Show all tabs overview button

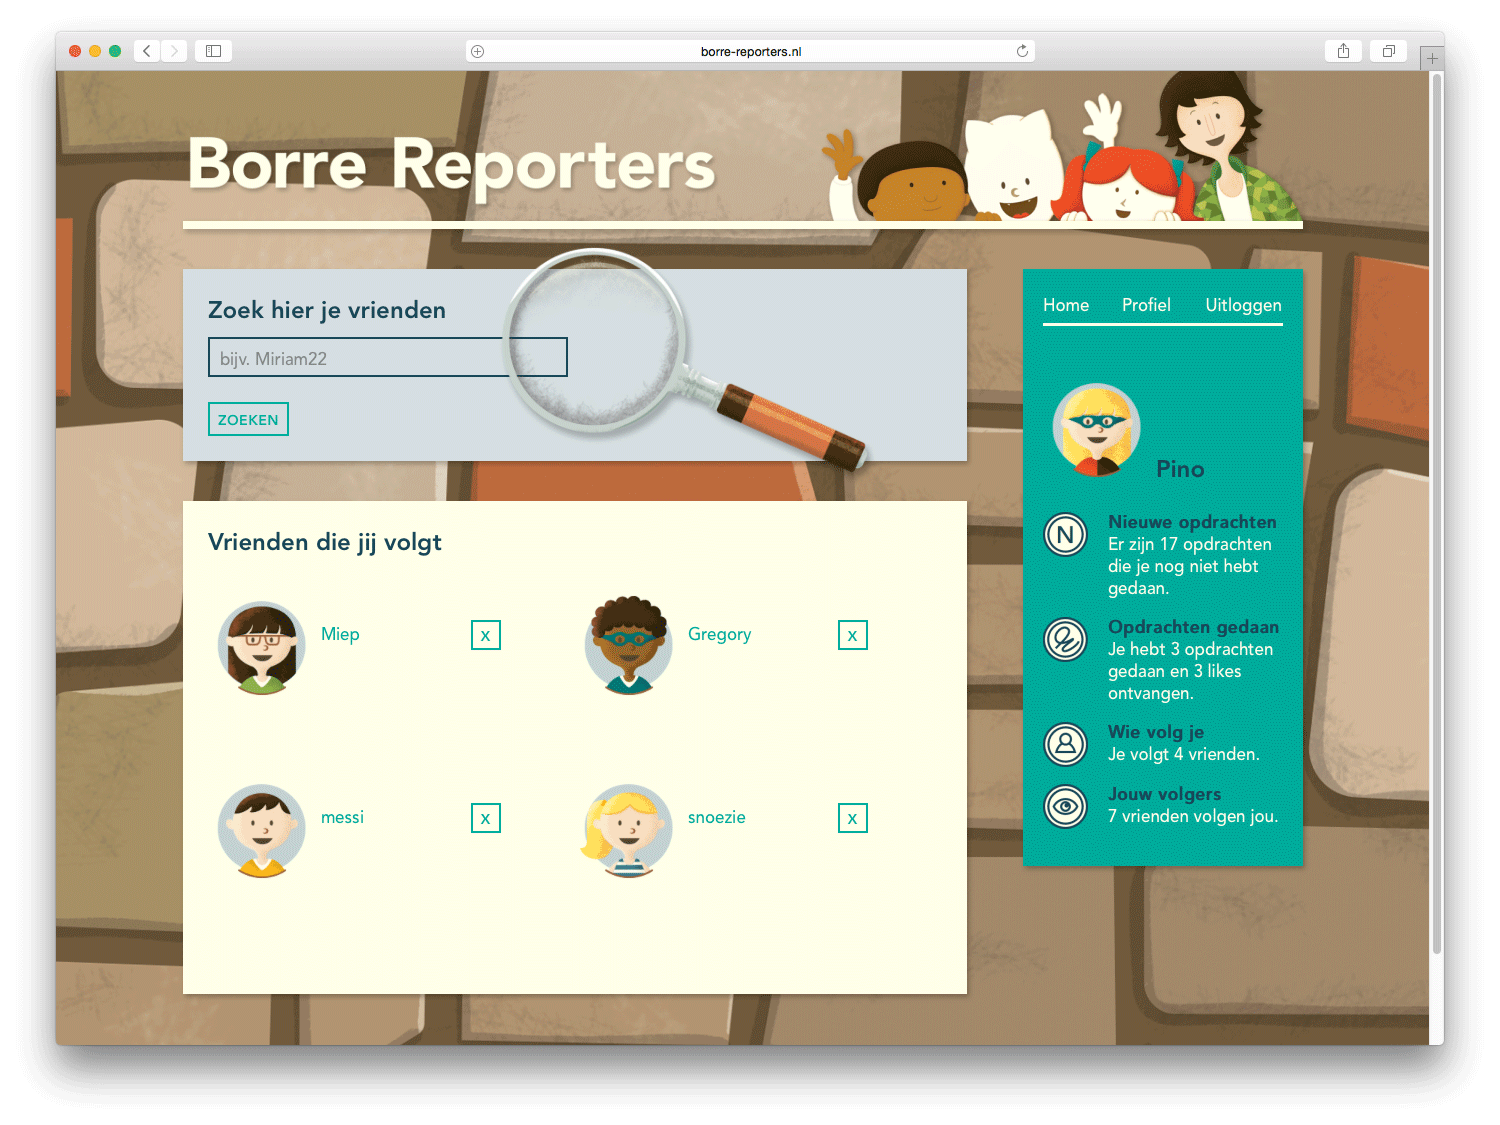click(1388, 51)
